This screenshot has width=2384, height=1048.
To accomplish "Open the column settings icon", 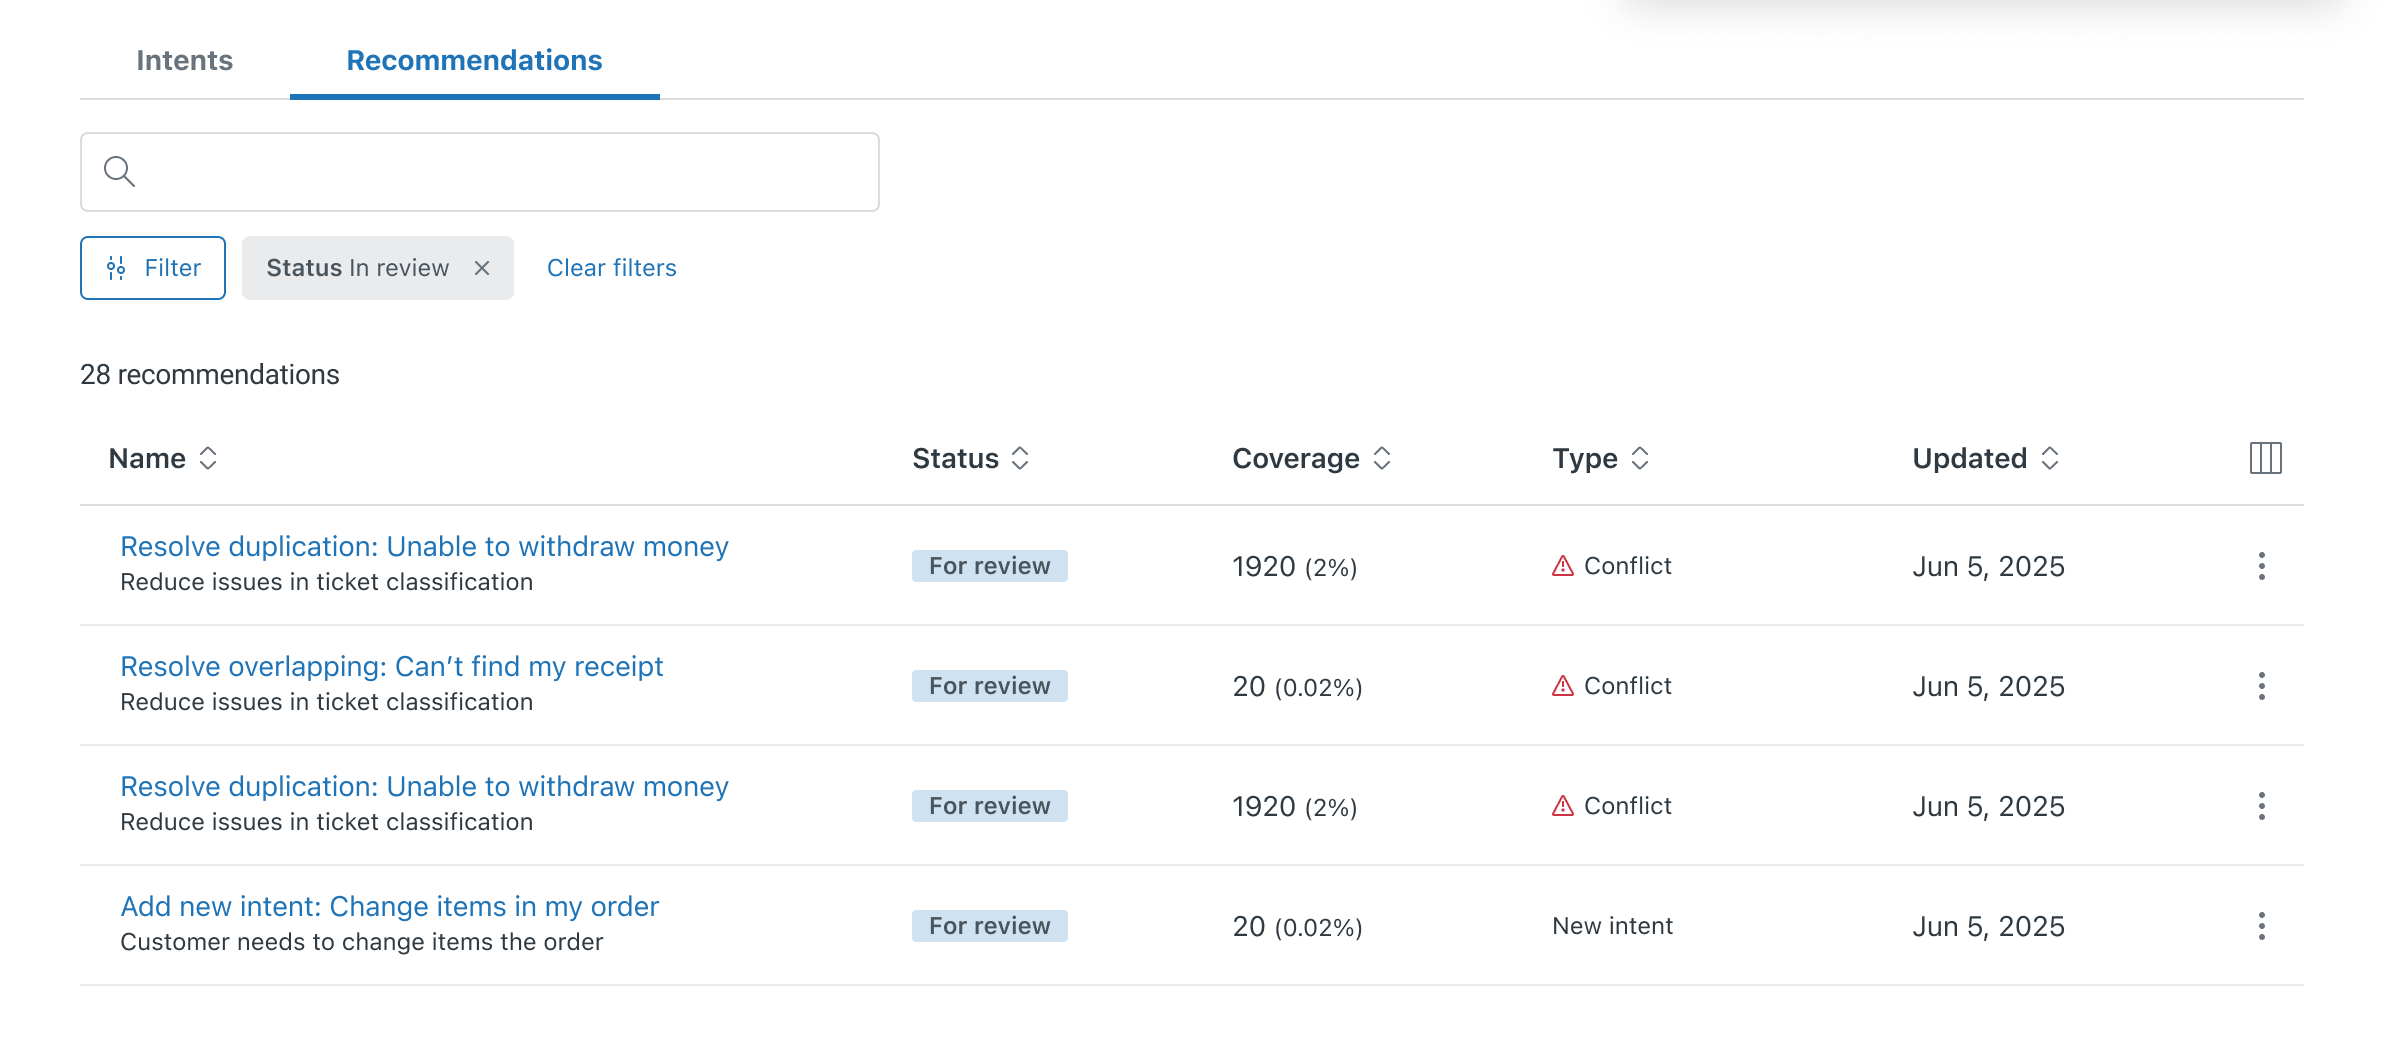I will pos(2265,458).
